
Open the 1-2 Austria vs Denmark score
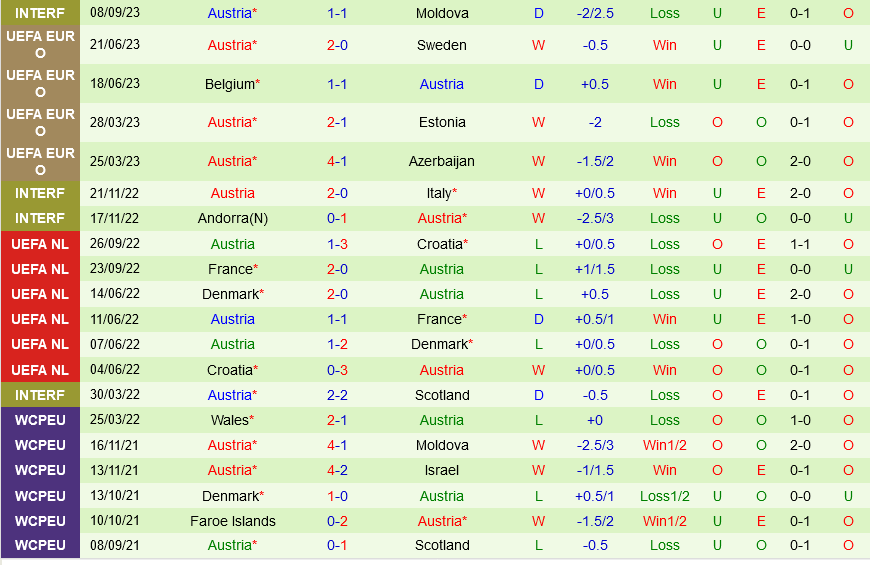(x=337, y=344)
